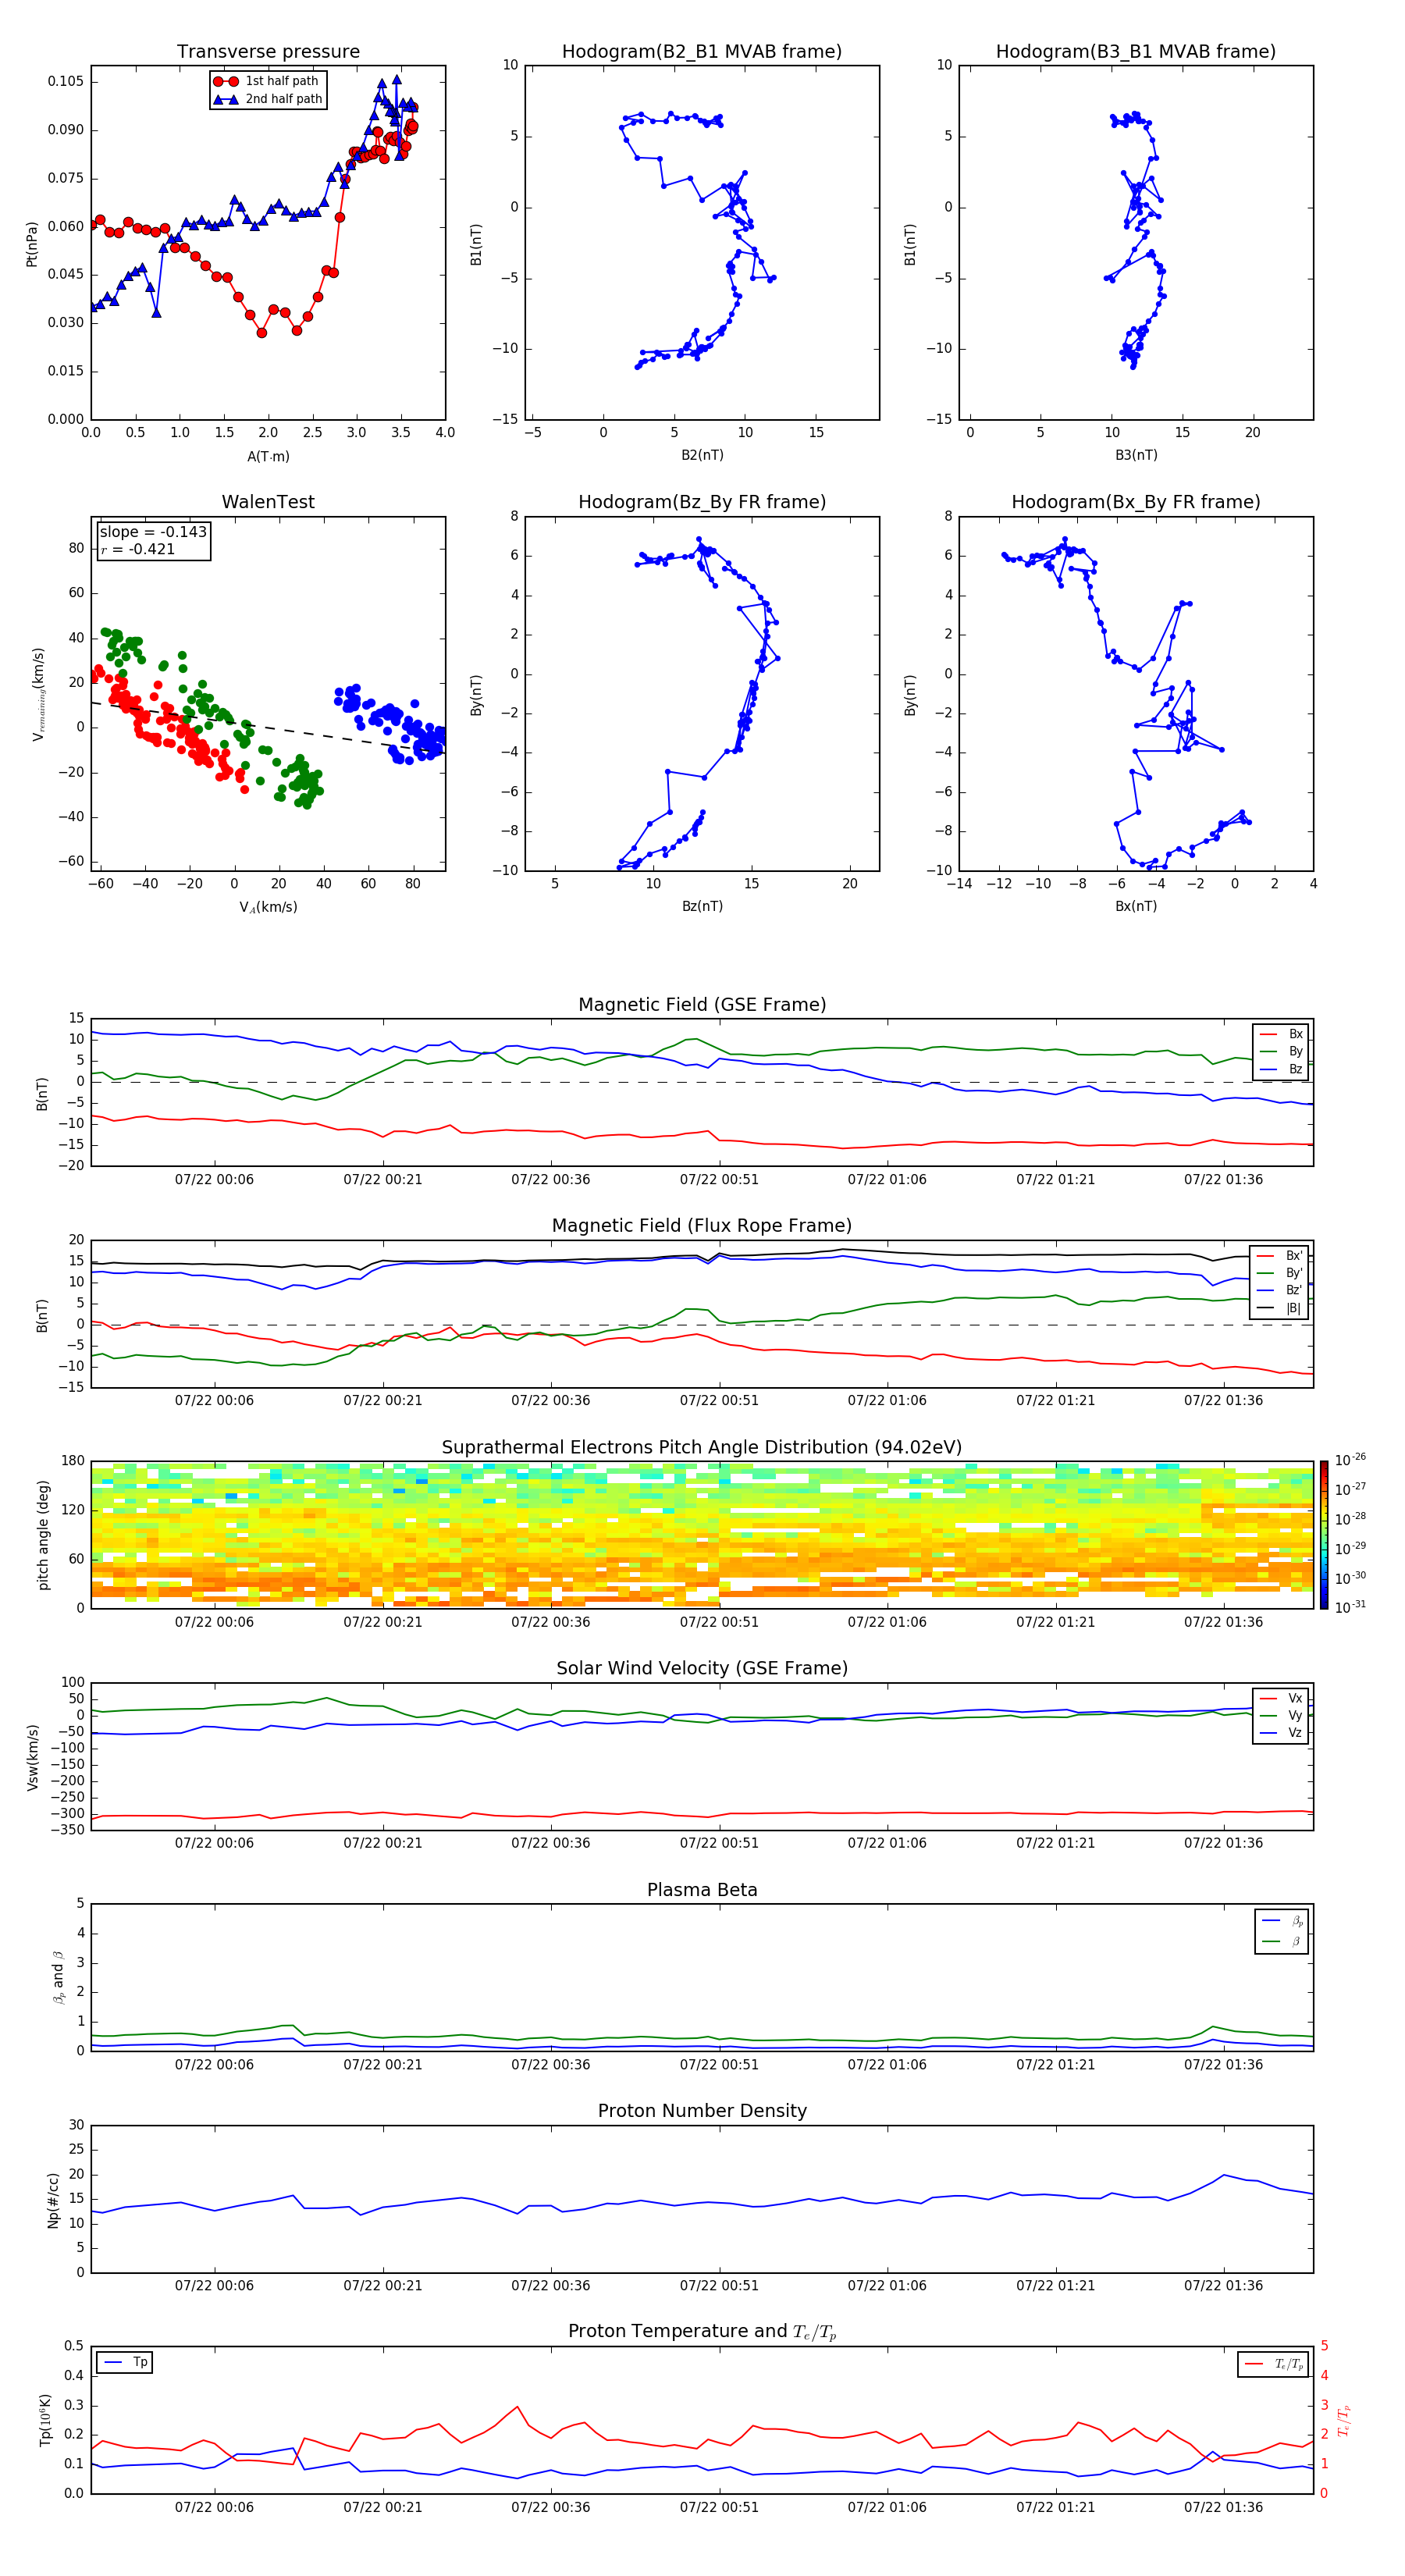This screenshot has height=2576, width=1405.
Task: Click the V_remaining(km/s) y-axis label
Action: pos(38,694)
